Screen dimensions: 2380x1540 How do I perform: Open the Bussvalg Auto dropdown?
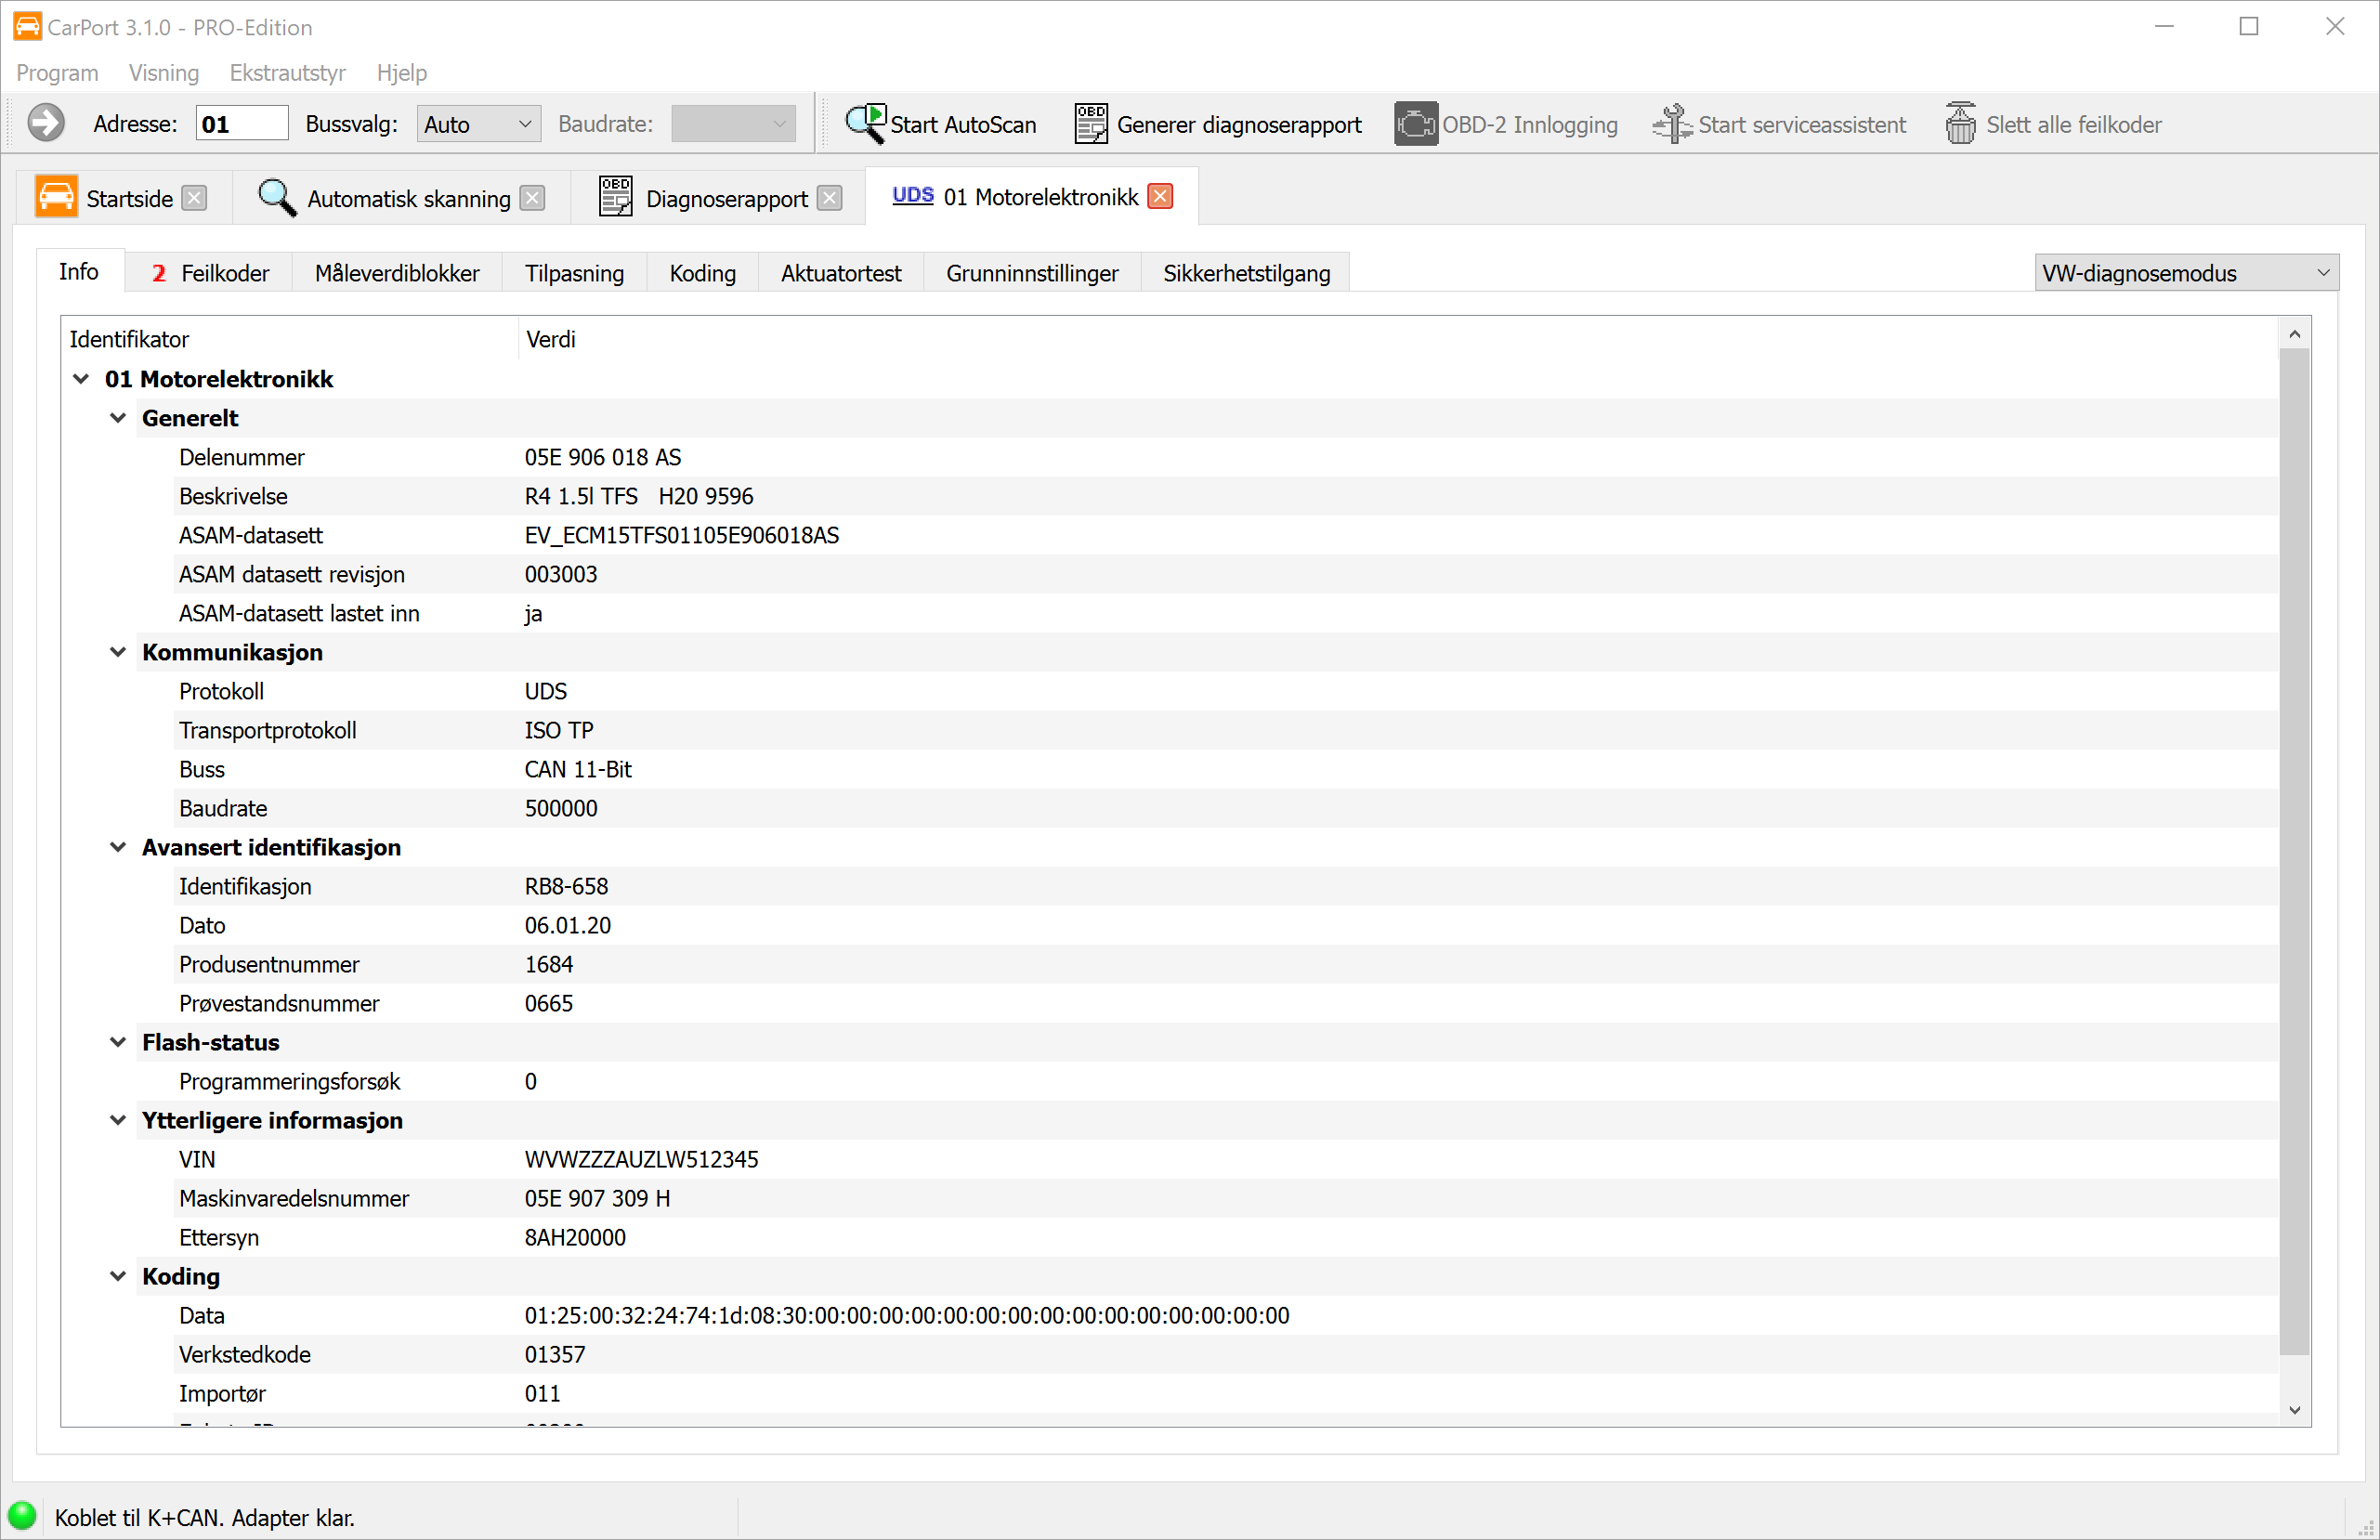478,124
